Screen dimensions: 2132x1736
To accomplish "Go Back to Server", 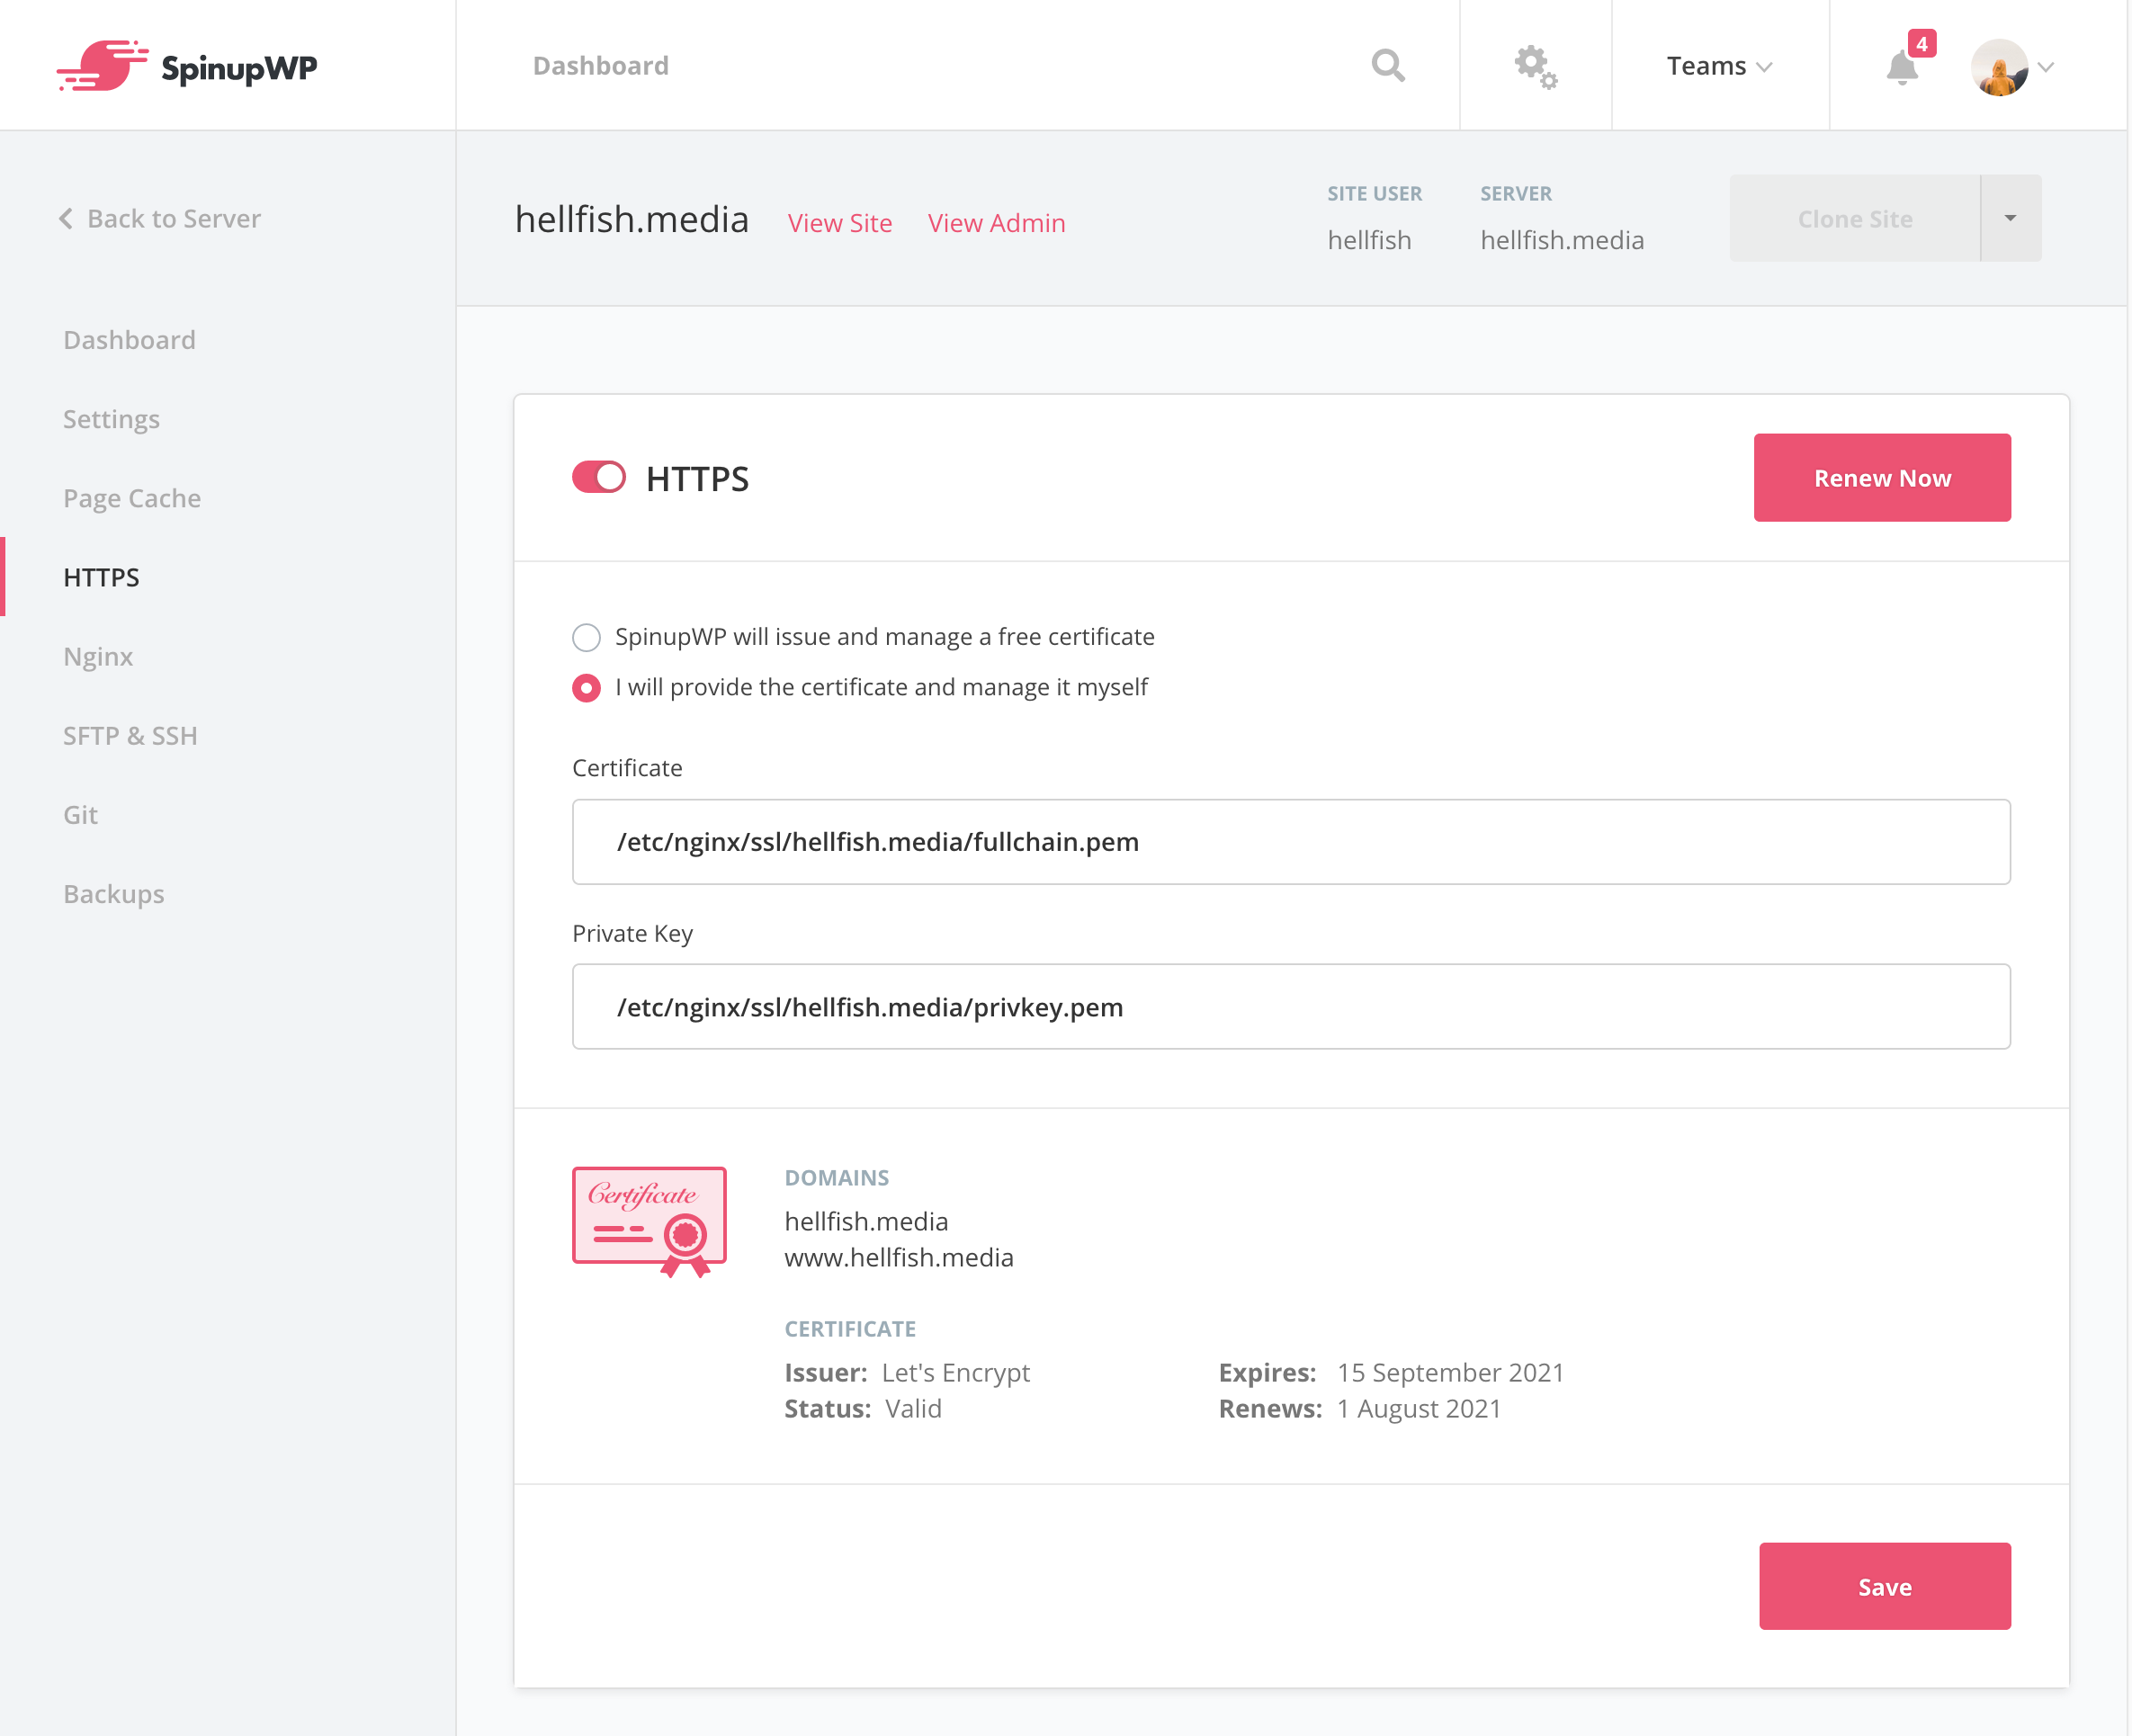I will pos(160,218).
